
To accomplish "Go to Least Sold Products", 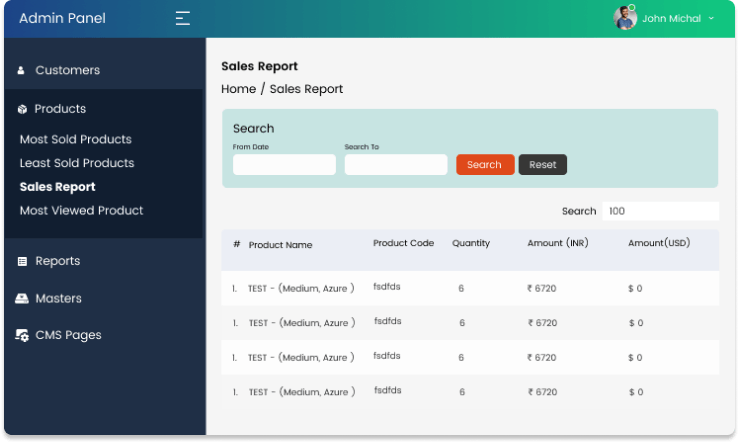I will tap(77, 163).
